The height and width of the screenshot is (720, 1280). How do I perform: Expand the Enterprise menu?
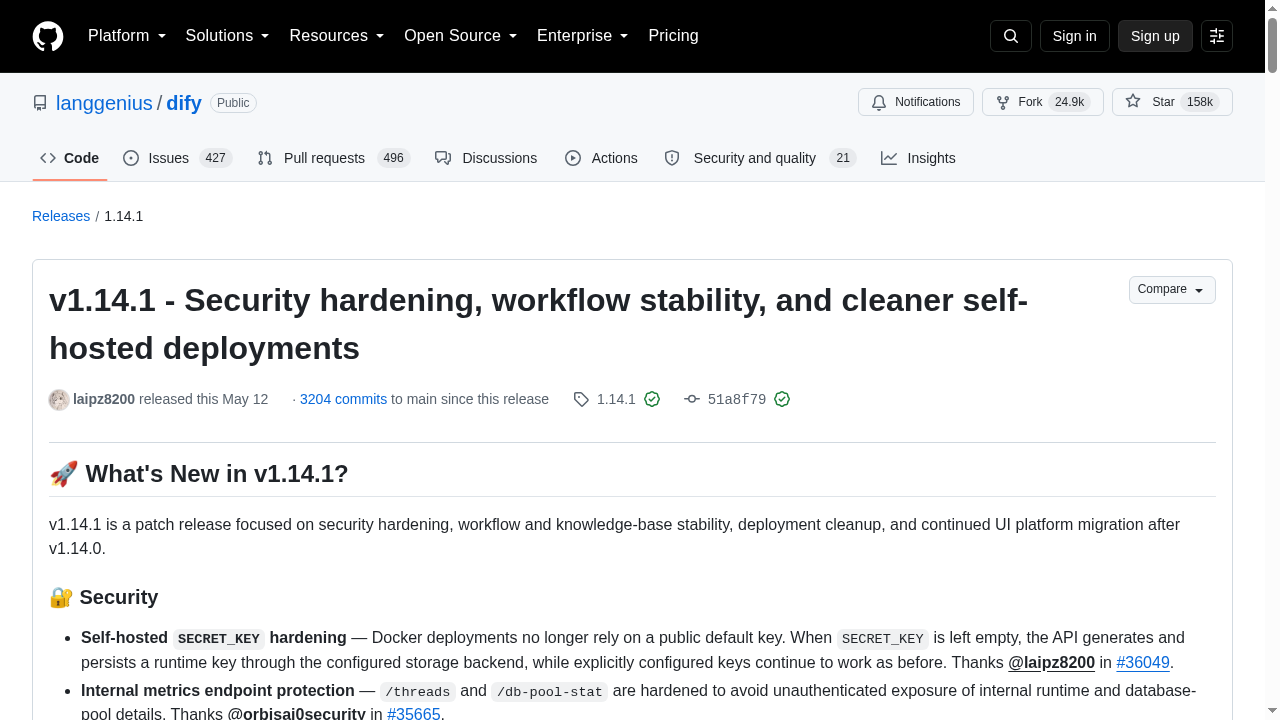pos(583,36)
